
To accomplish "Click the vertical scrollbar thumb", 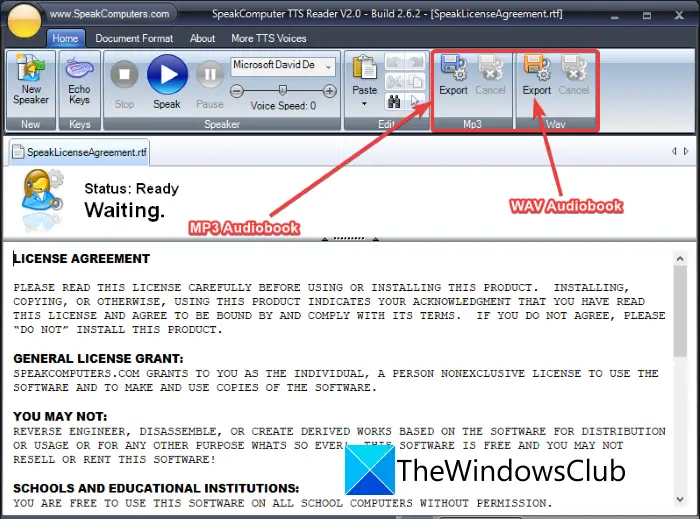I will [680, 311].
